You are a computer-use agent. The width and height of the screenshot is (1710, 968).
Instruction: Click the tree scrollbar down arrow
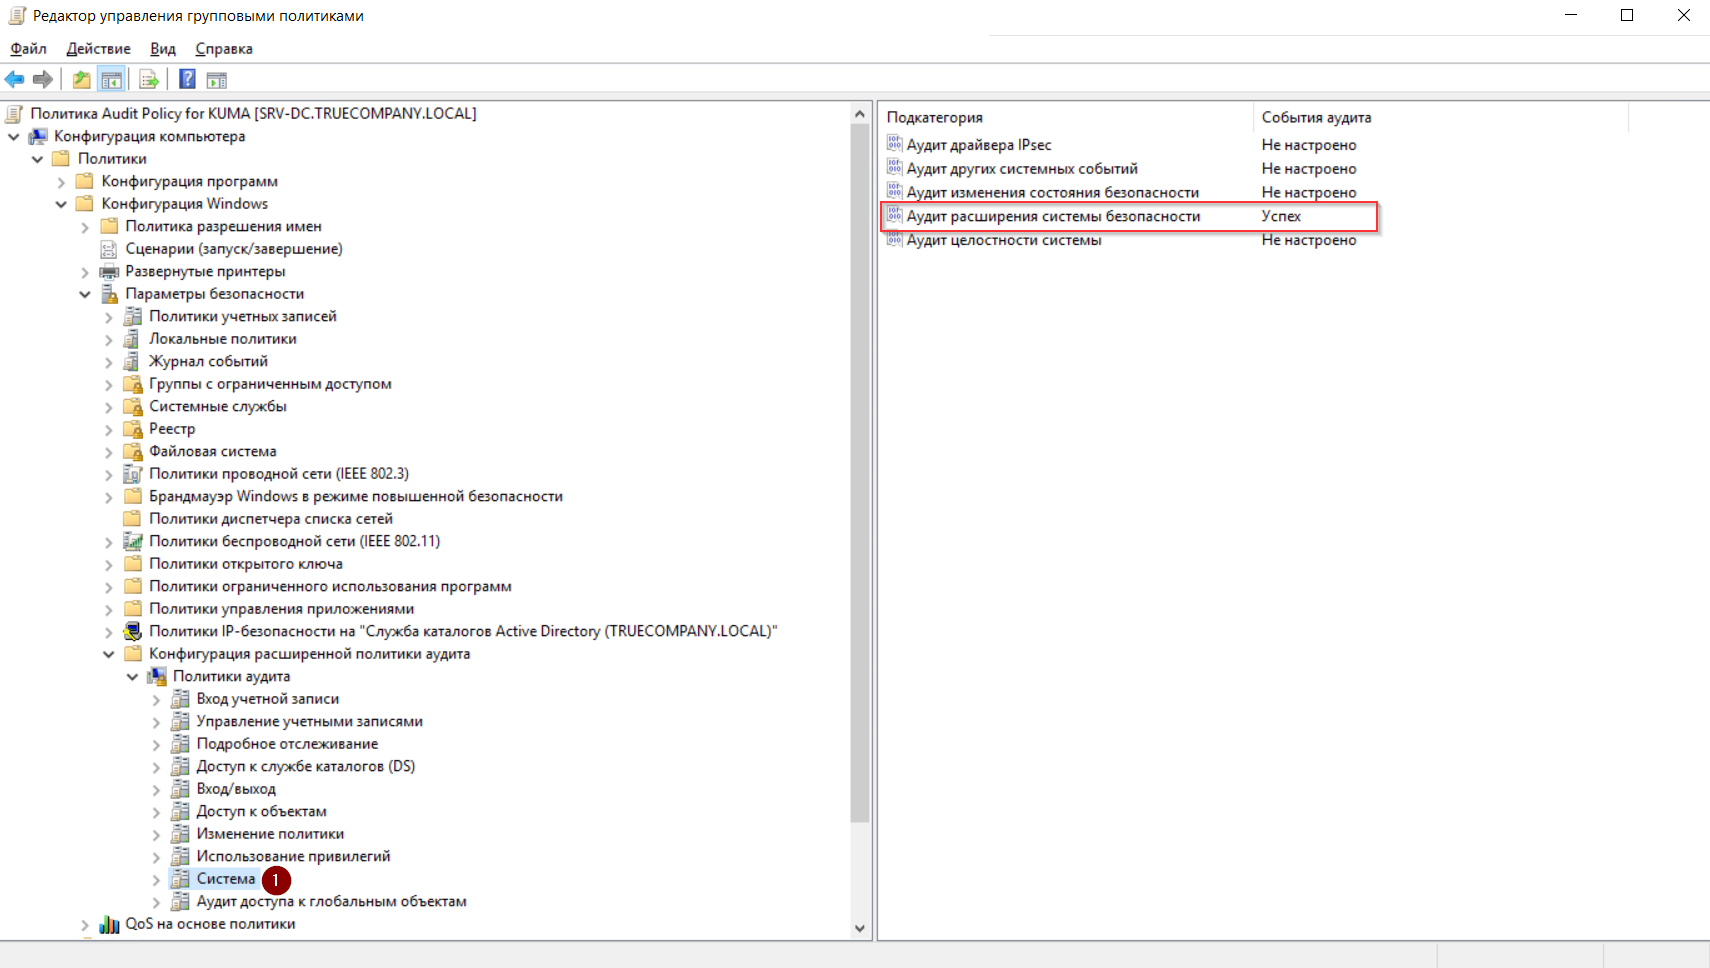[859, 928]
